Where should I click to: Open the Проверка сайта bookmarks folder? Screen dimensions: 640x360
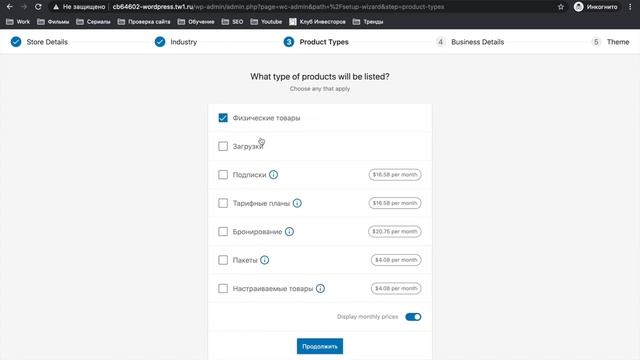point(144,22)
